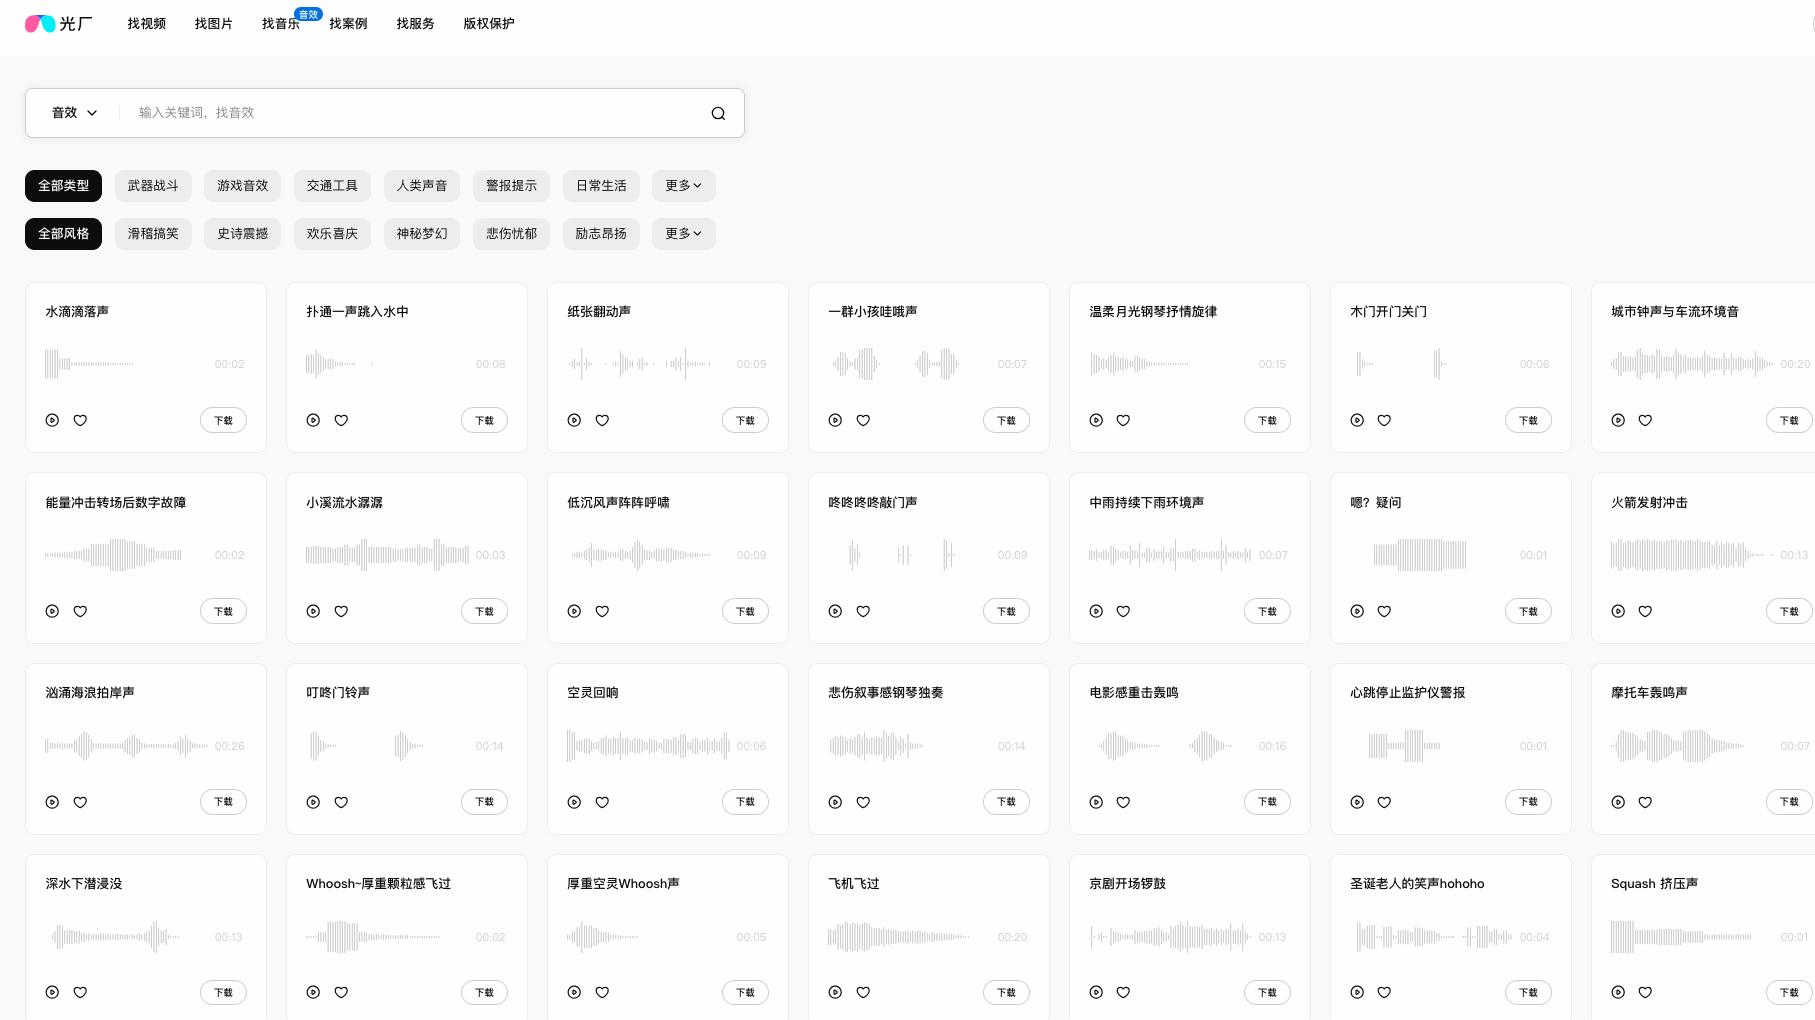Play 汹涌海浪拍岸声 sound
The image size is (1815, 1020).
coord(52,802)
